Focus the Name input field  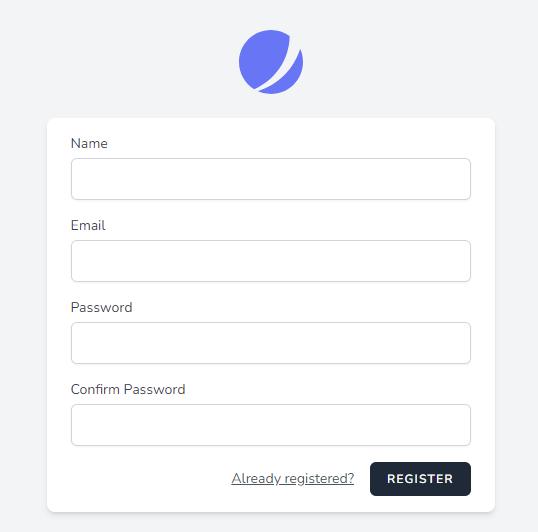(271, 179)
